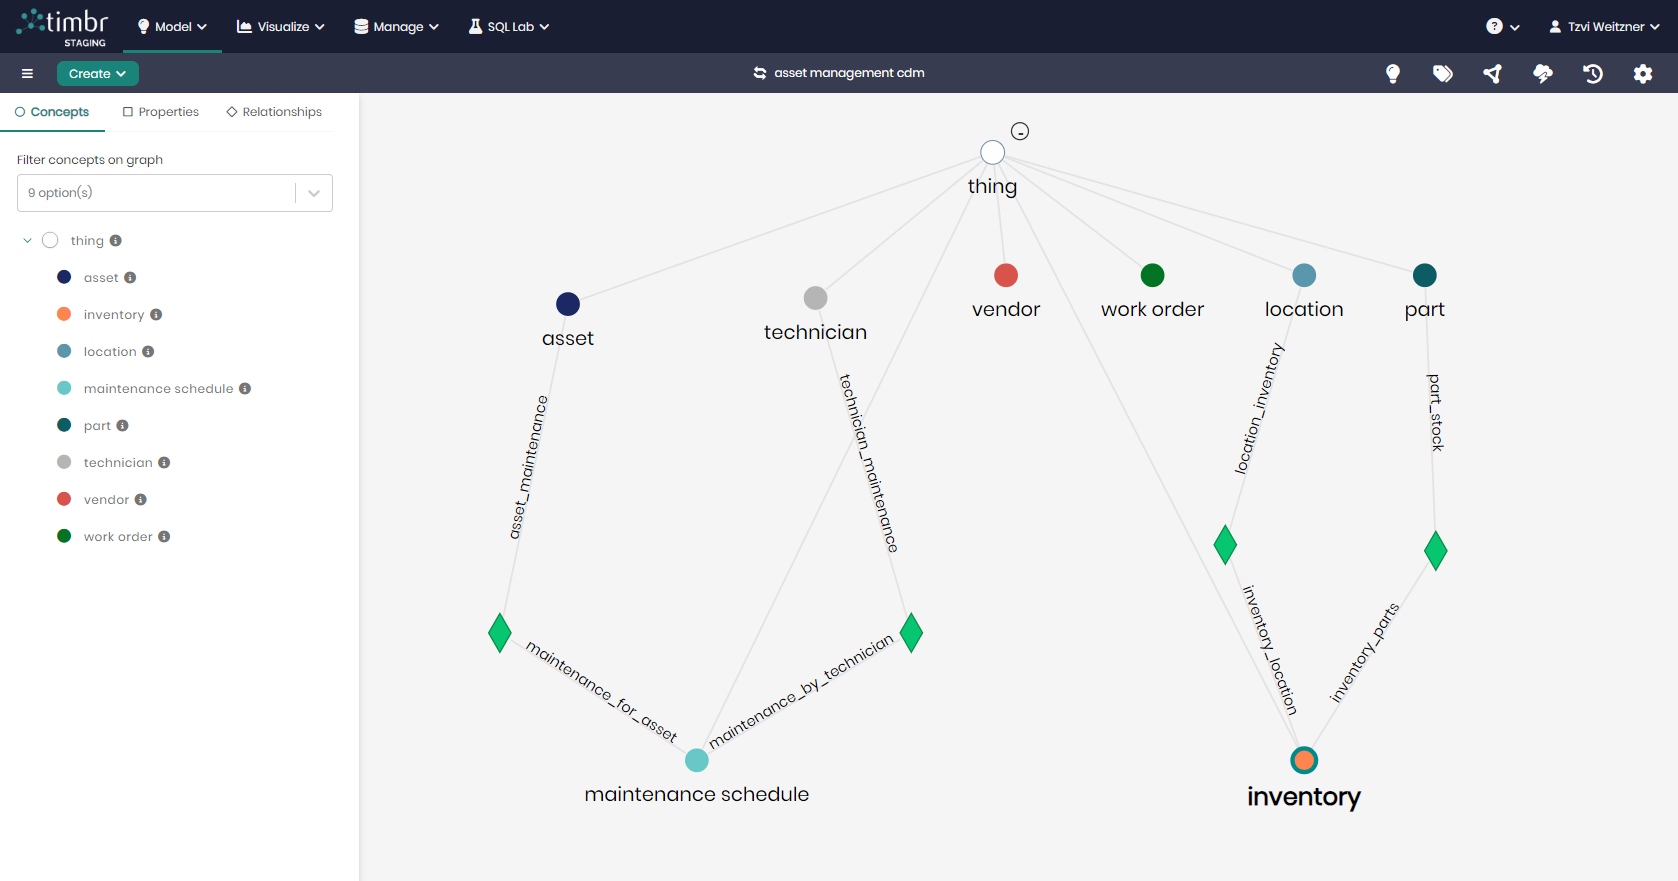Image resolution: width=1678 pixels, height=881 pixels.
Task: Select part in the concepts list
Action: pos(97,426)
